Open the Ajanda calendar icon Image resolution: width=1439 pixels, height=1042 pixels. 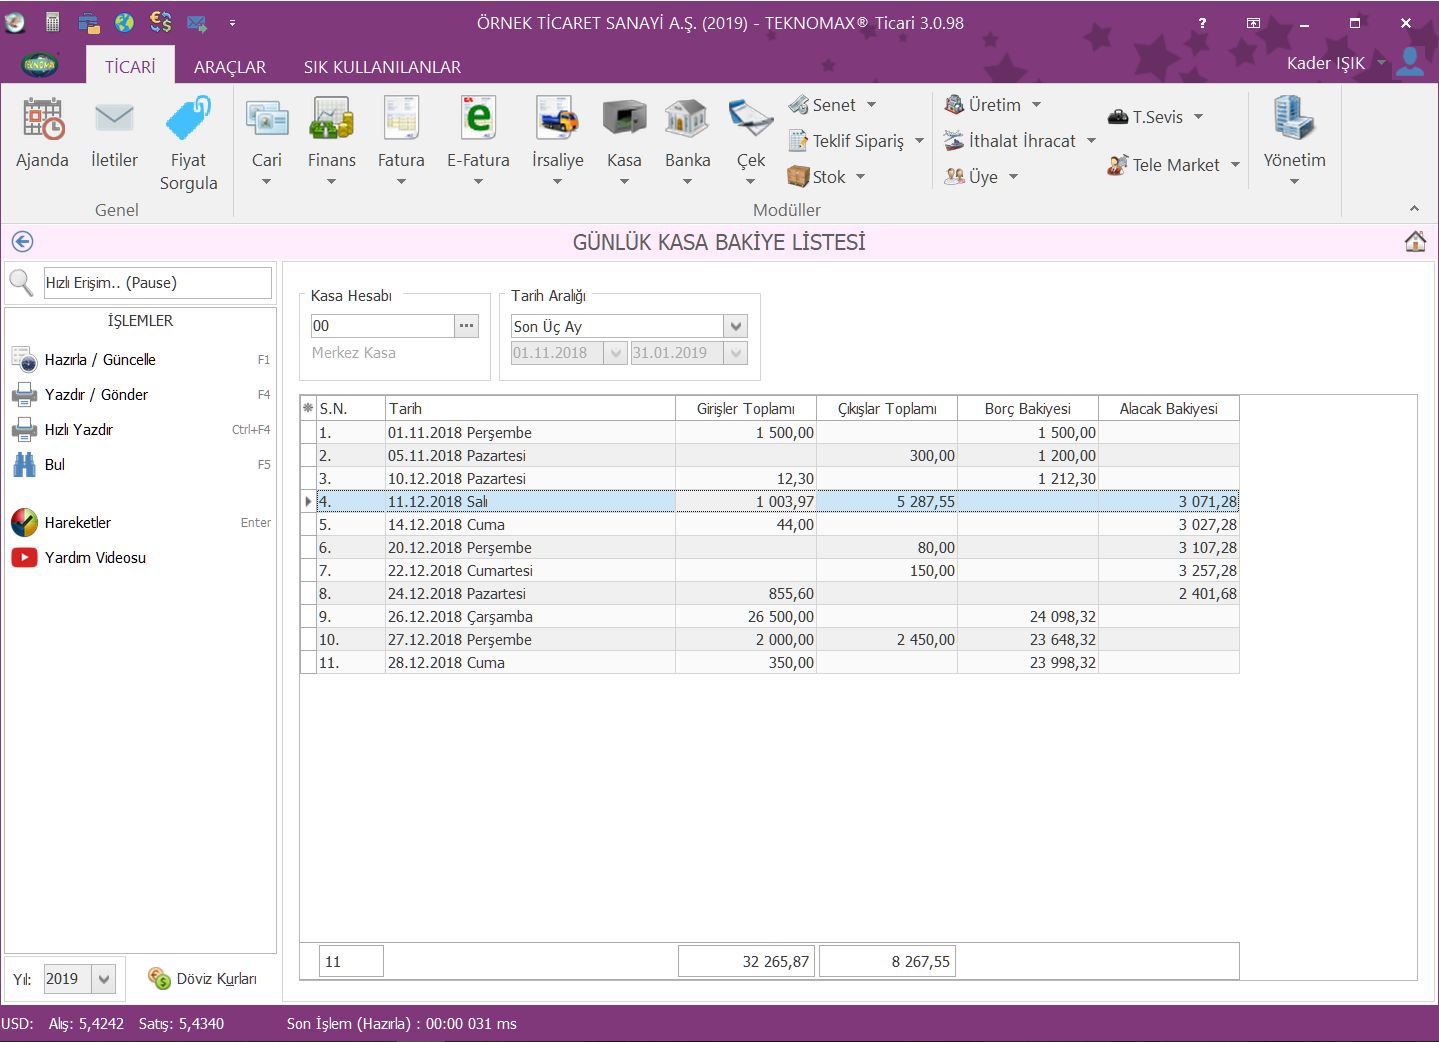pyautogui.click(x=42, y=120)
